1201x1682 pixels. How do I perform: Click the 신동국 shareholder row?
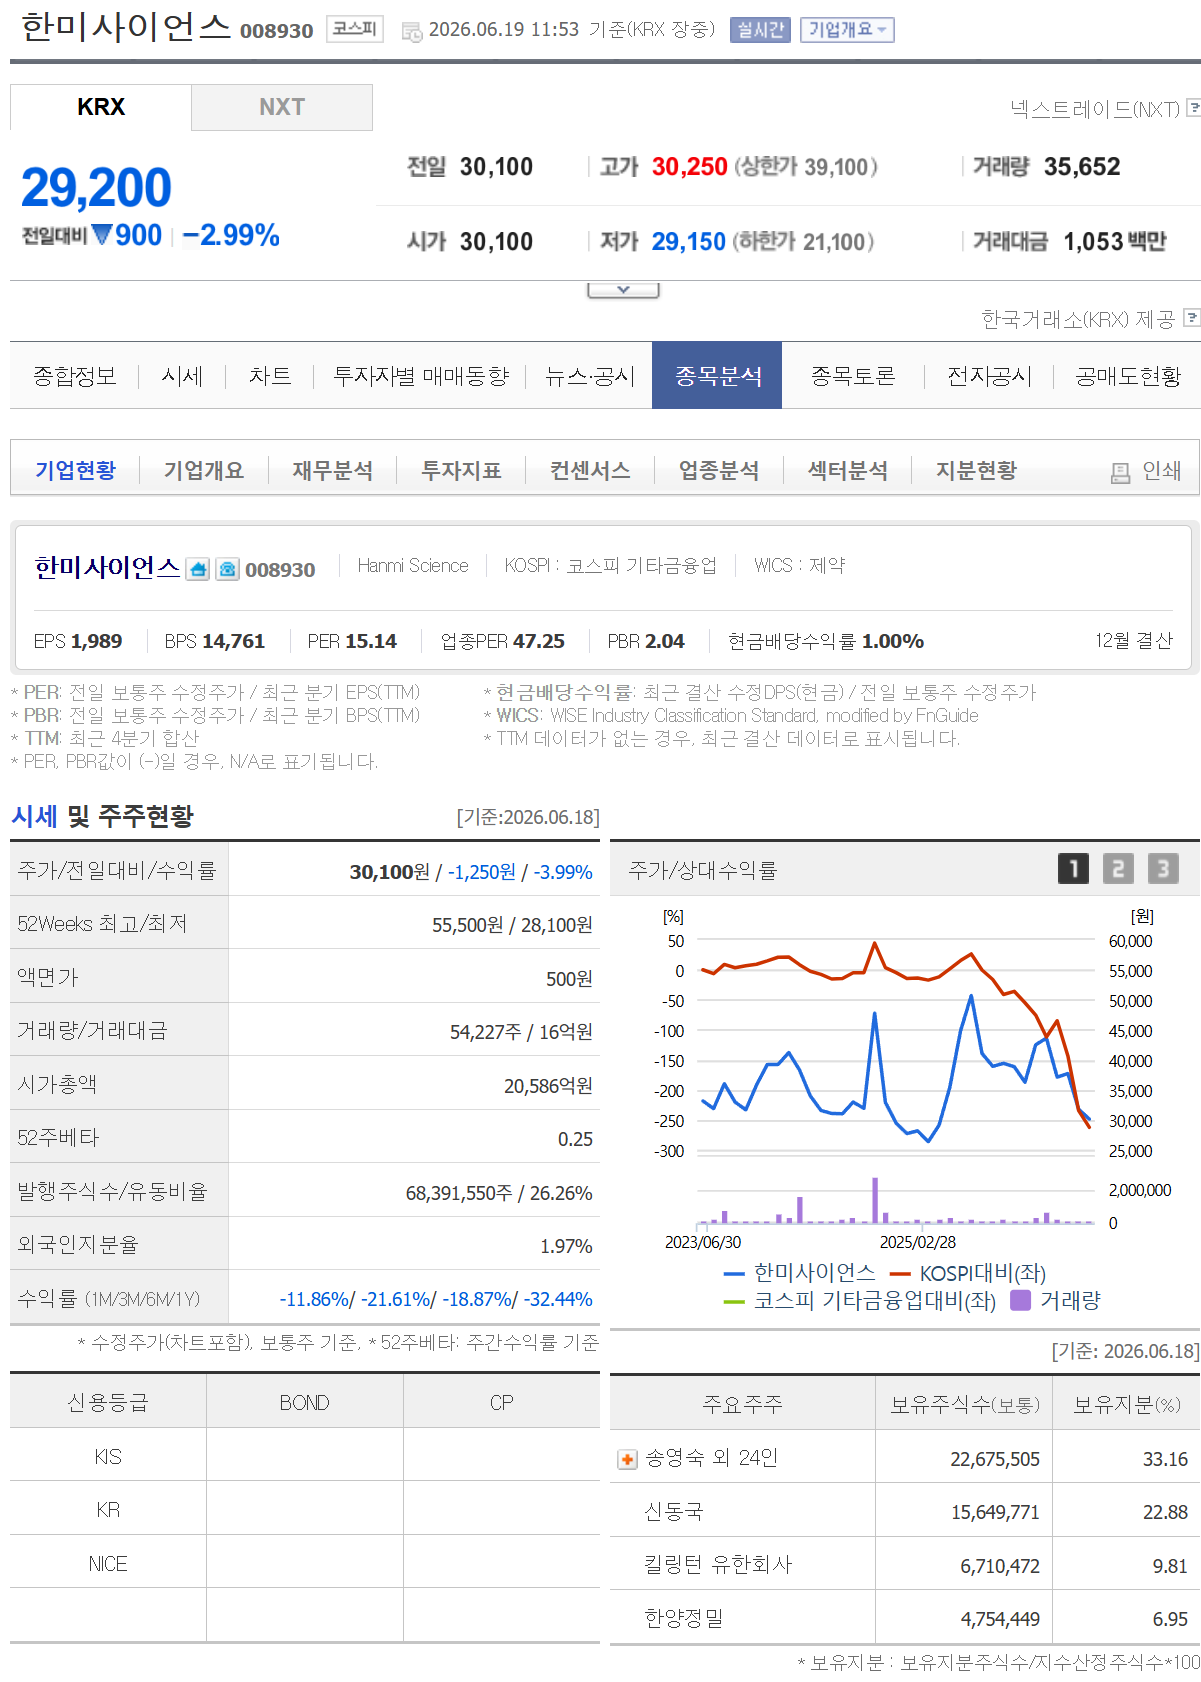(x=905, y=1511)
